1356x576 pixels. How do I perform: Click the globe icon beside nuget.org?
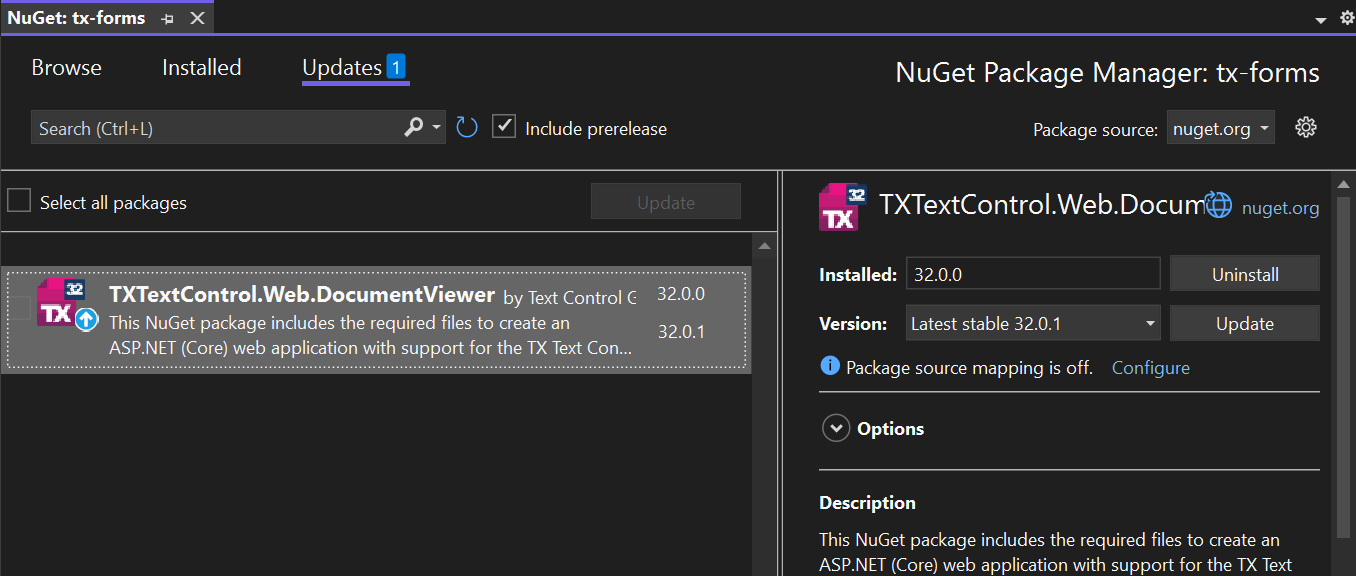click(1218, 204)
